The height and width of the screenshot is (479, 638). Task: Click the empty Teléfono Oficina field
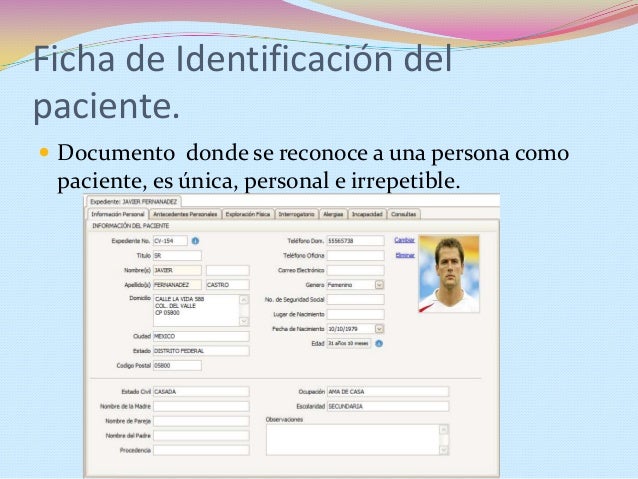tap(355, 256)
